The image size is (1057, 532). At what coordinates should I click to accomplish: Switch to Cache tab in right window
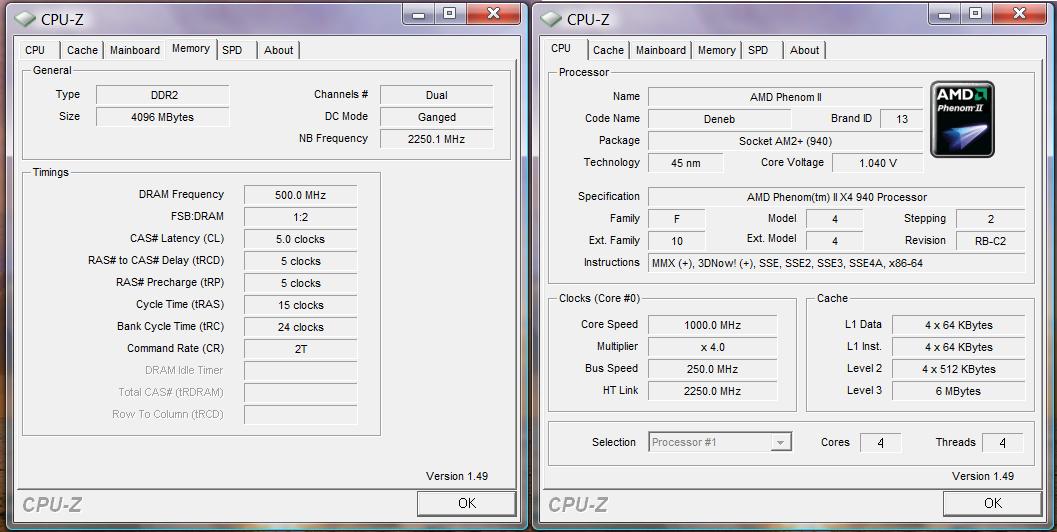tap(608, 50)
